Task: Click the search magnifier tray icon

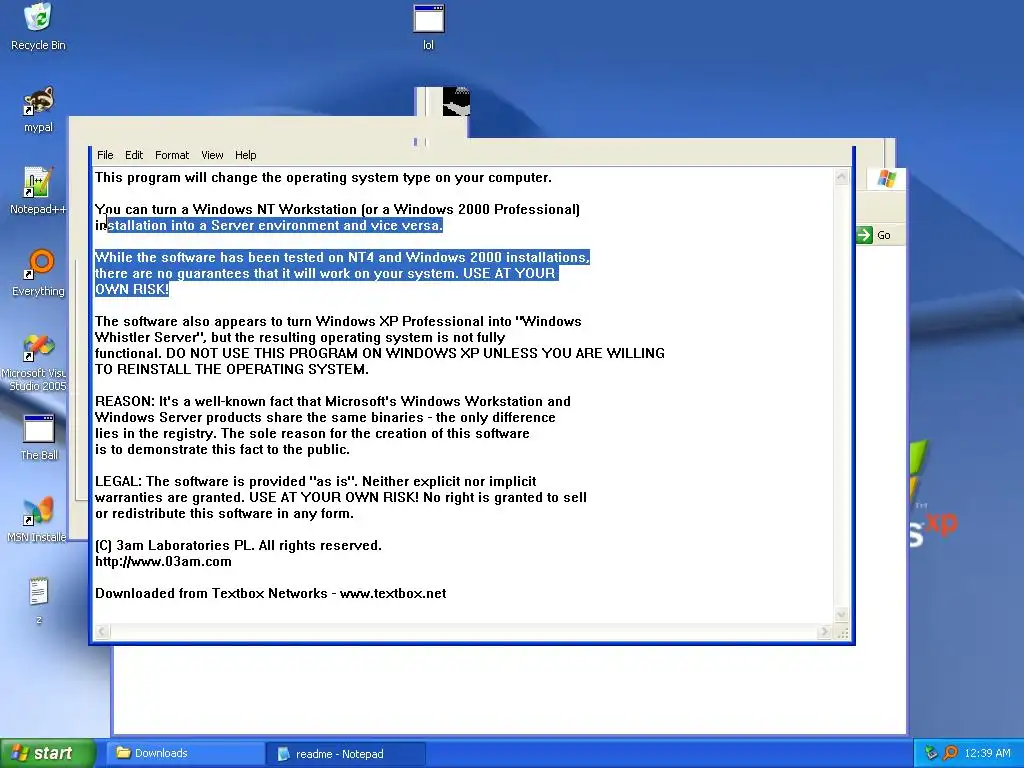Action: pos(950,753)
